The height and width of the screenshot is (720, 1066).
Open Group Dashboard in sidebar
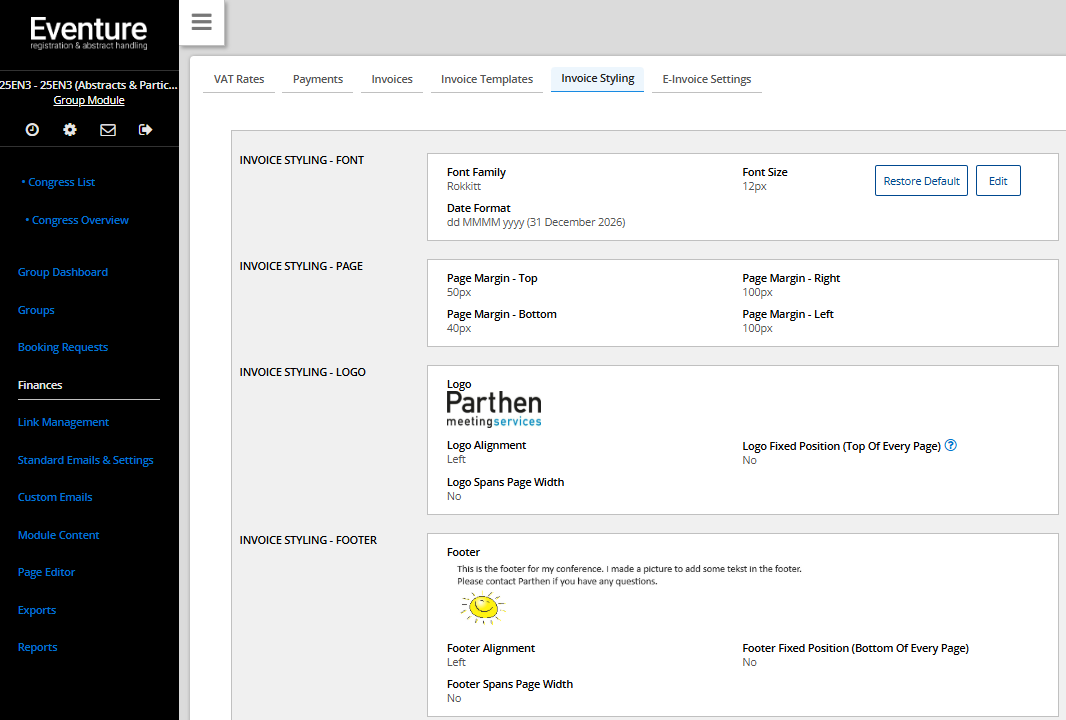pyautogui.click(x=63, y=272)
